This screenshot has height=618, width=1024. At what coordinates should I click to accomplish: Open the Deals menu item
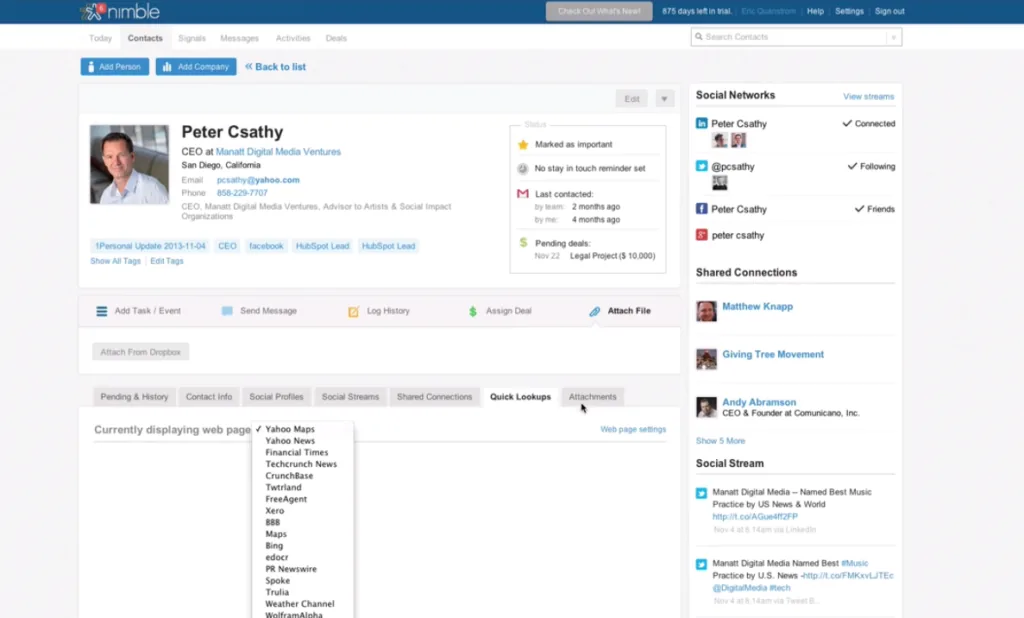tap(336, 38)
